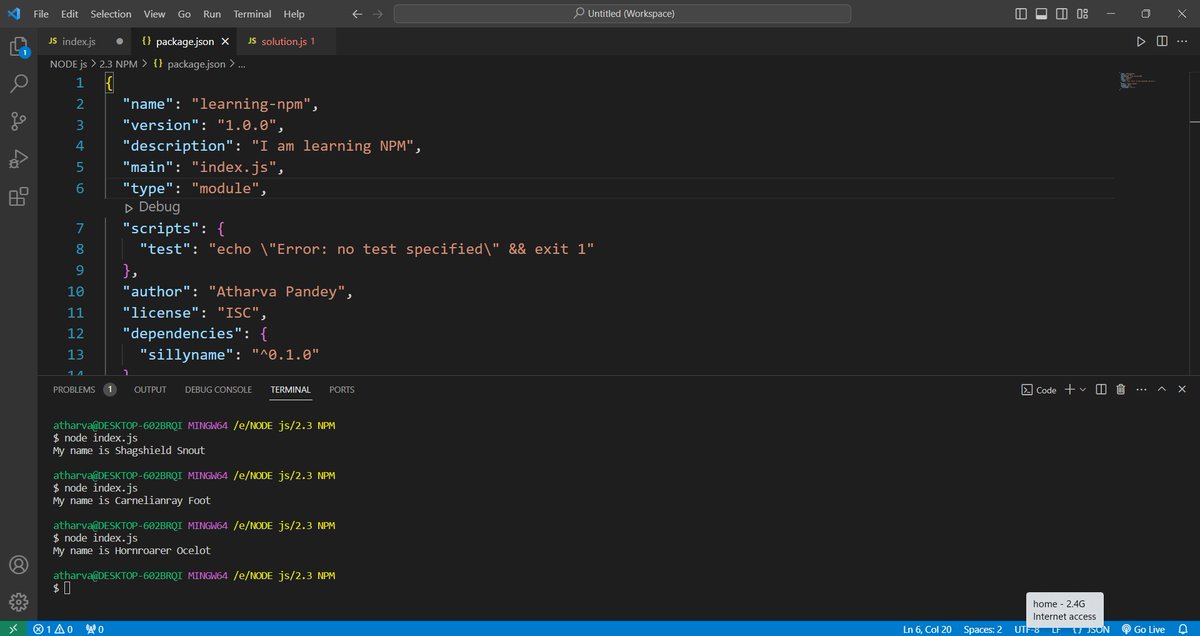The height and width of the screenshot is (636, 1200).
Task: Run index.js with the play icon
Action: 1142,41
